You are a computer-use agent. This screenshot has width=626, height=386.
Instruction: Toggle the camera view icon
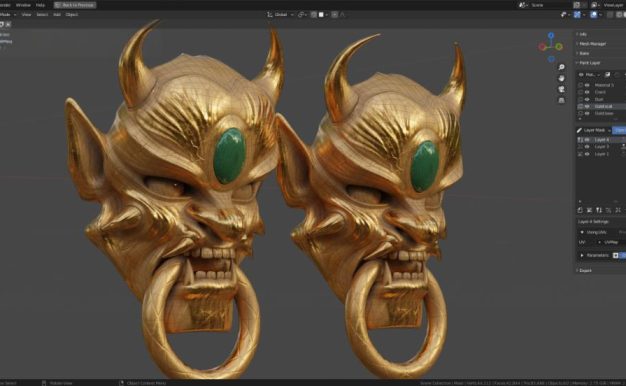click(561, 89)
